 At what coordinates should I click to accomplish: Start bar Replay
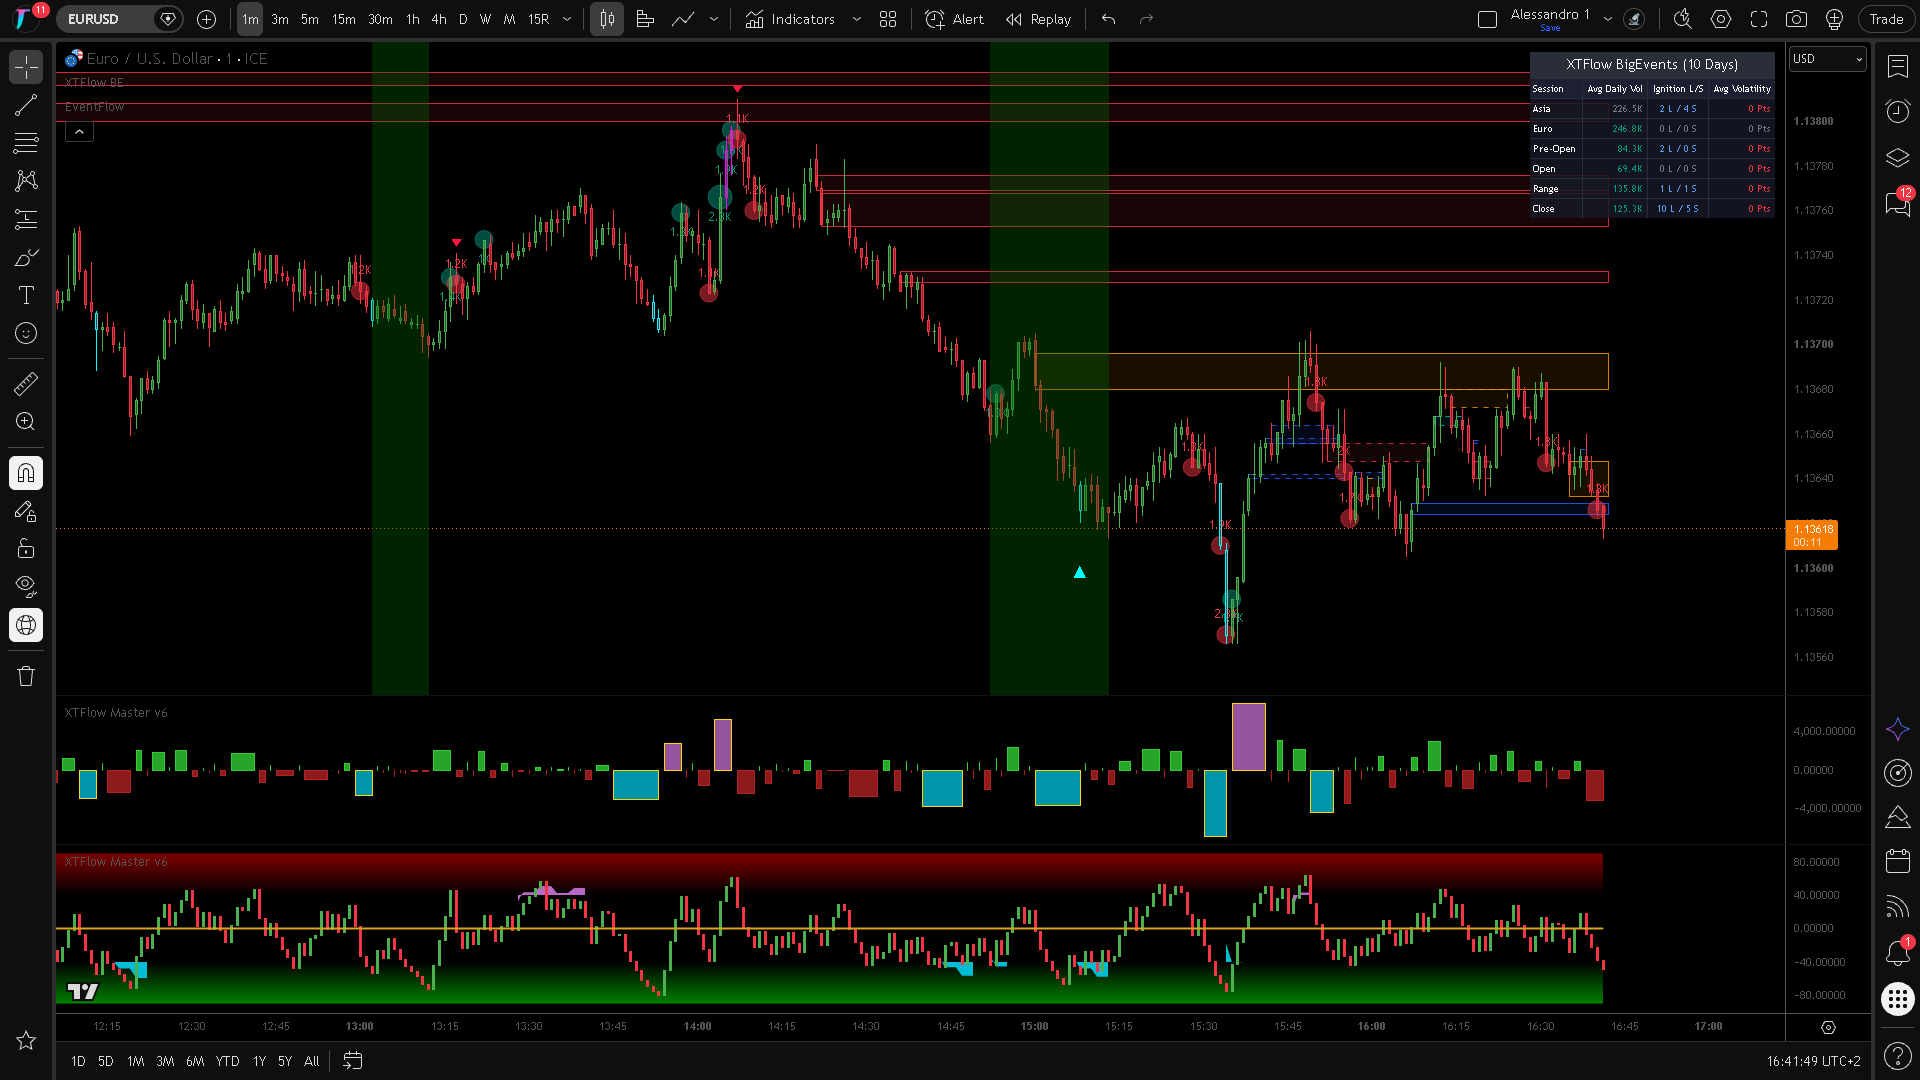click(1038, 19)
